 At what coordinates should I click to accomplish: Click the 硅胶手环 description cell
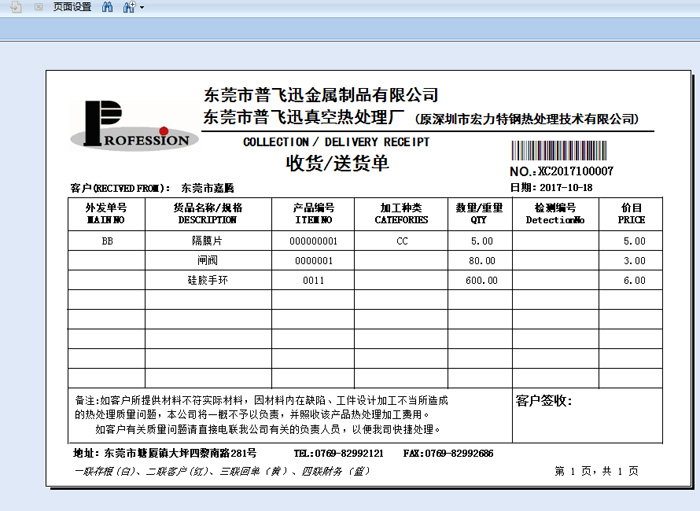207,280
